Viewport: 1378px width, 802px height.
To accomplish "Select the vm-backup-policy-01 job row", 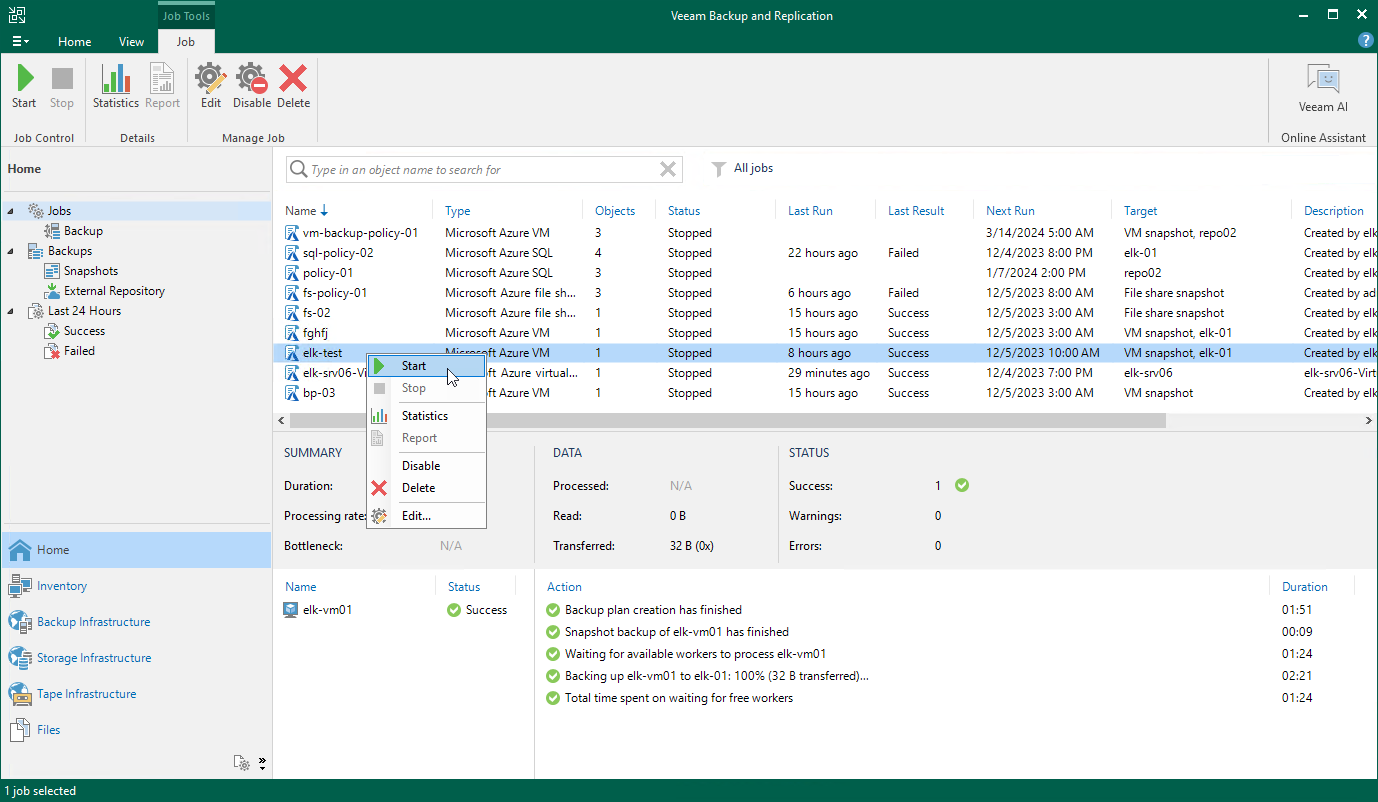I will click(x=825, y=233).
